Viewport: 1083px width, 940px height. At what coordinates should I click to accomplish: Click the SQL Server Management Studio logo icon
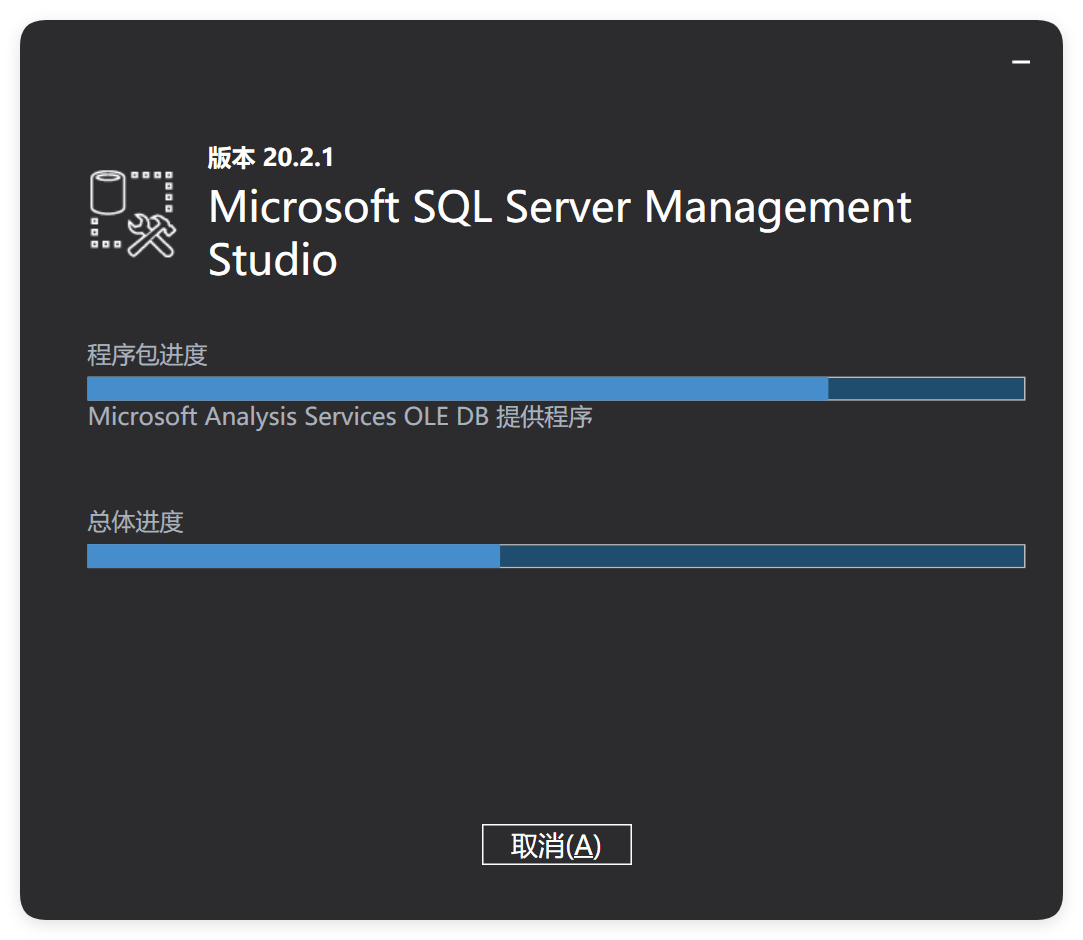tap(133, 214)
